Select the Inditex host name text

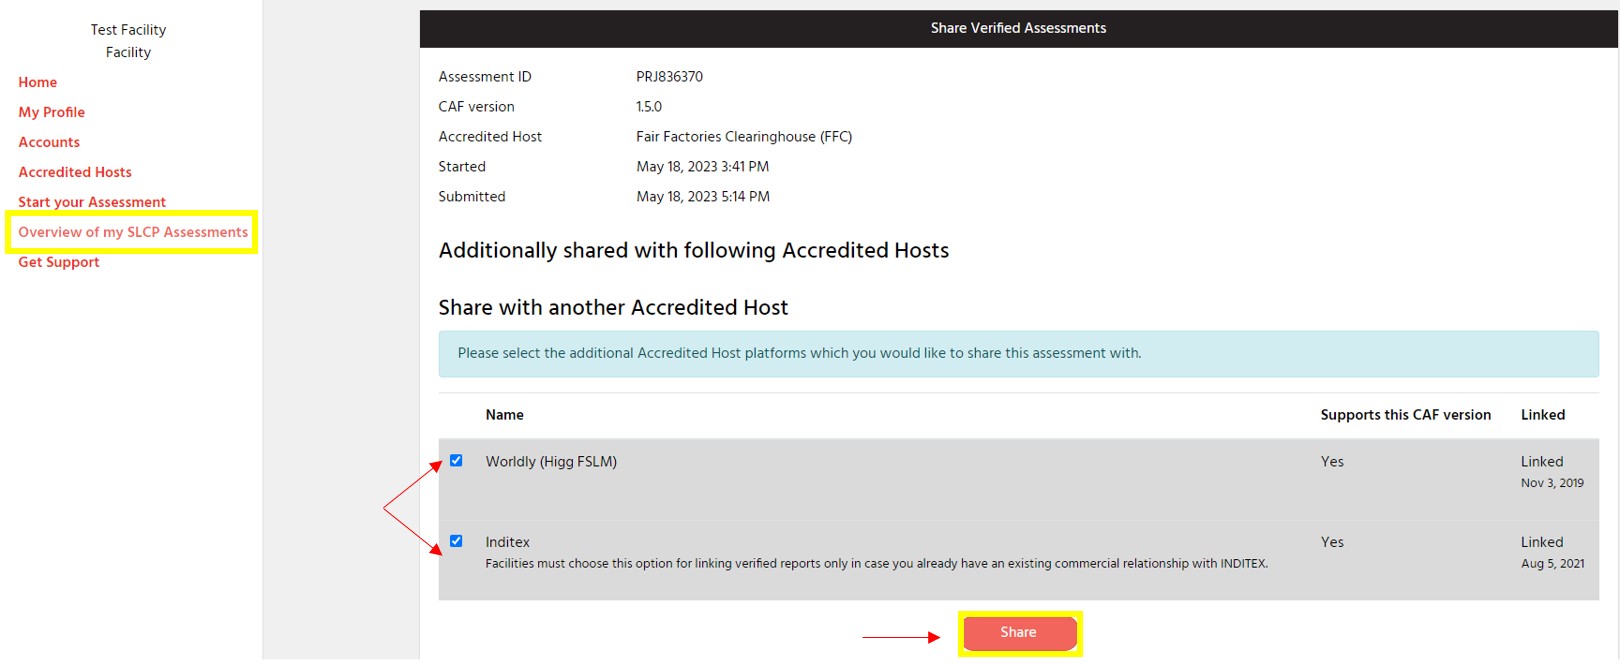pos(508,542)
